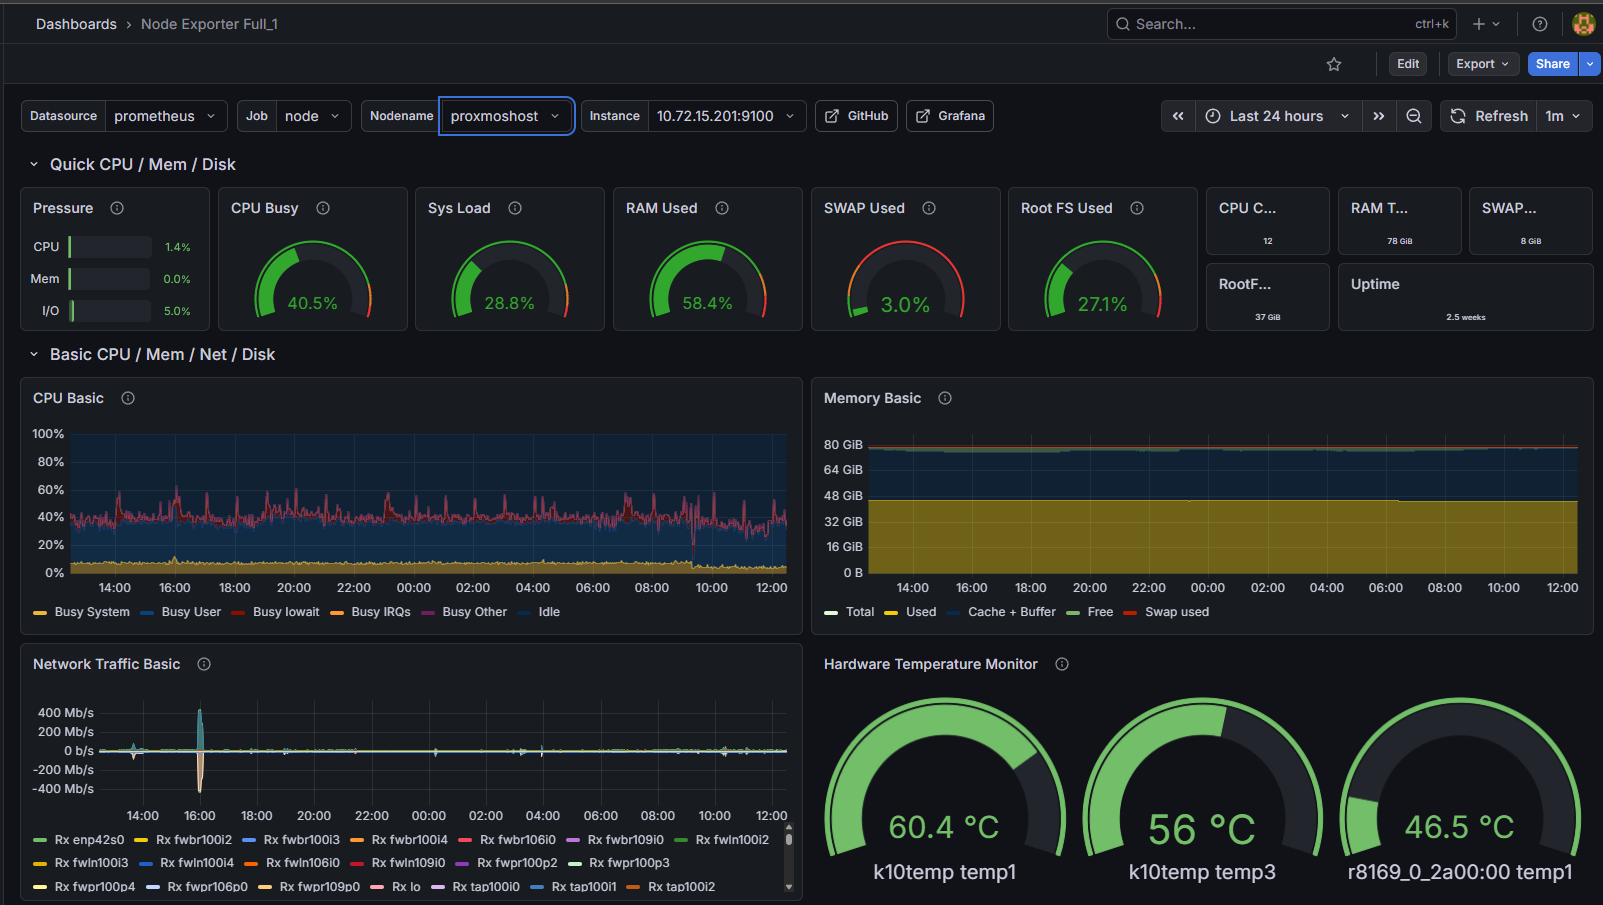Show info for SWAP Used panel
Screen dimensions: 1603x905
click(929, 208)
